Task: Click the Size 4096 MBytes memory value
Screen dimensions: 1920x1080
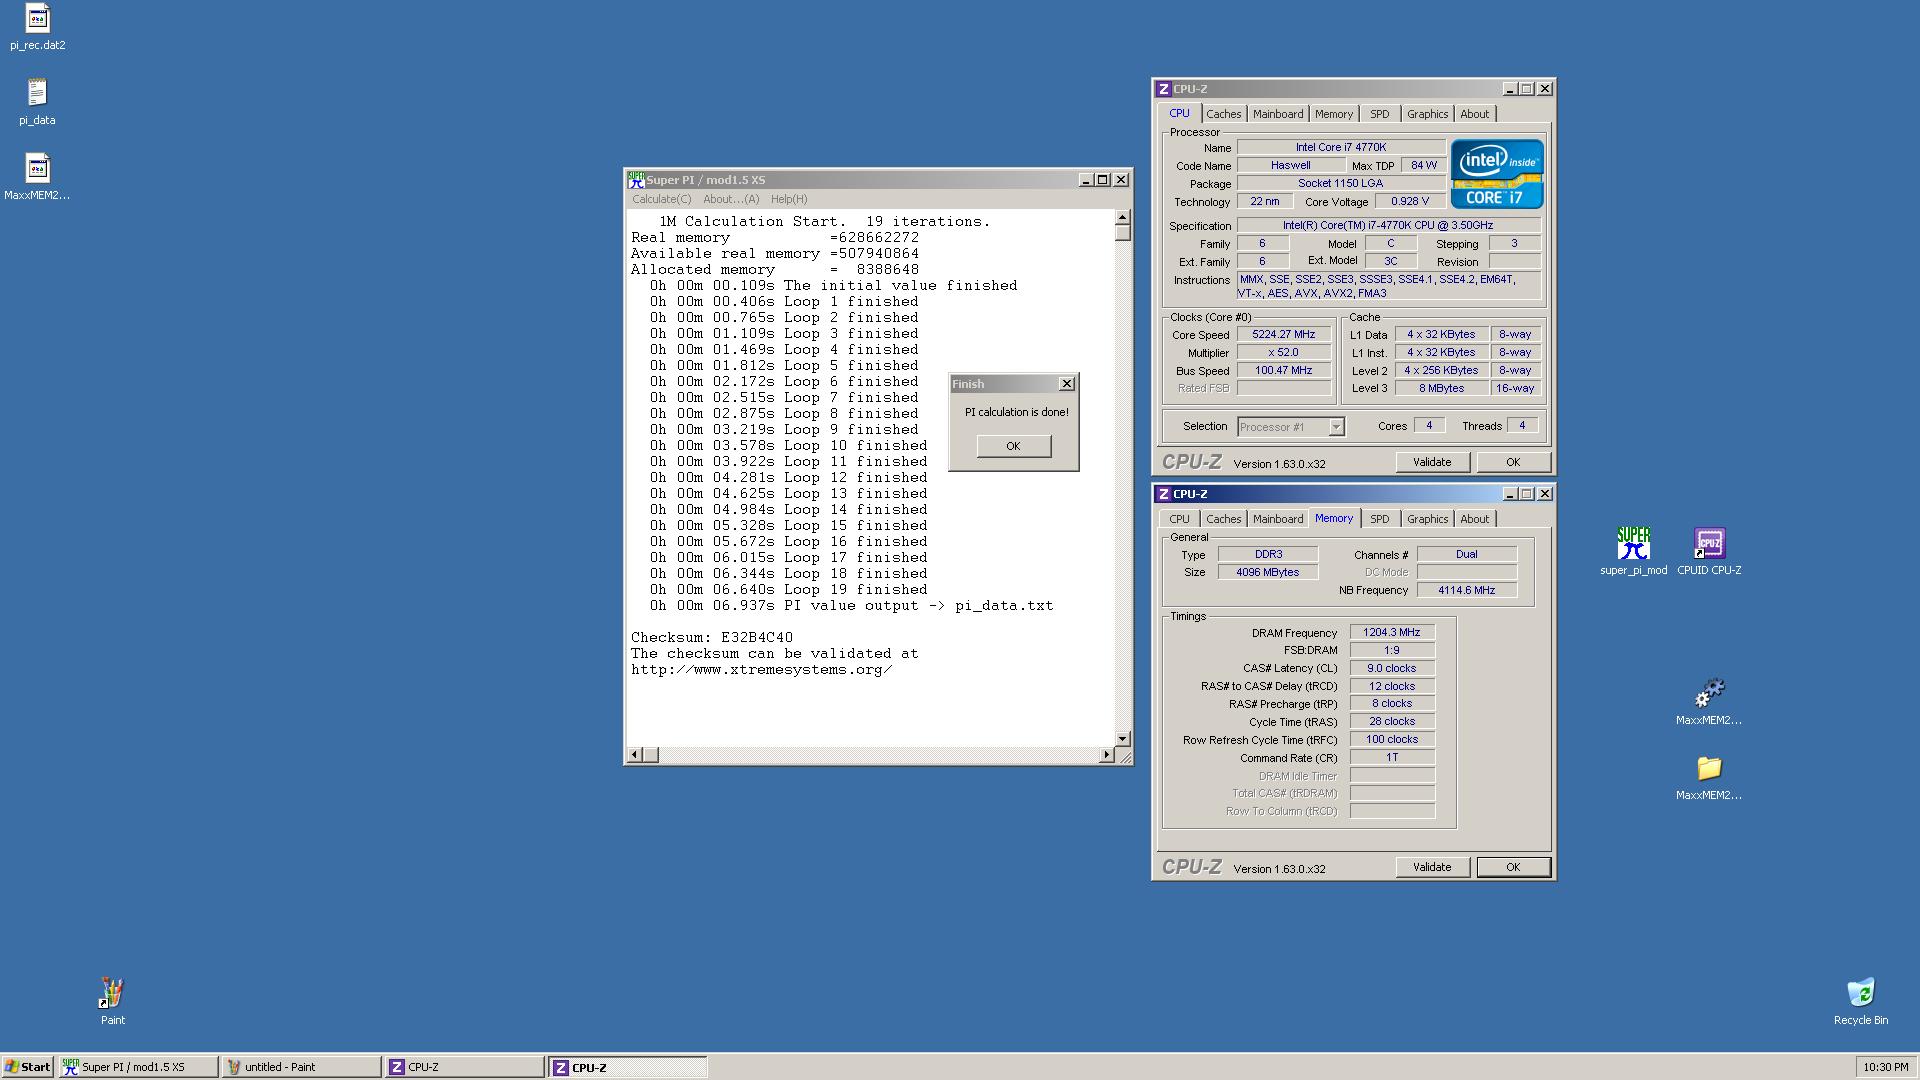Action: pos(1268,572)
